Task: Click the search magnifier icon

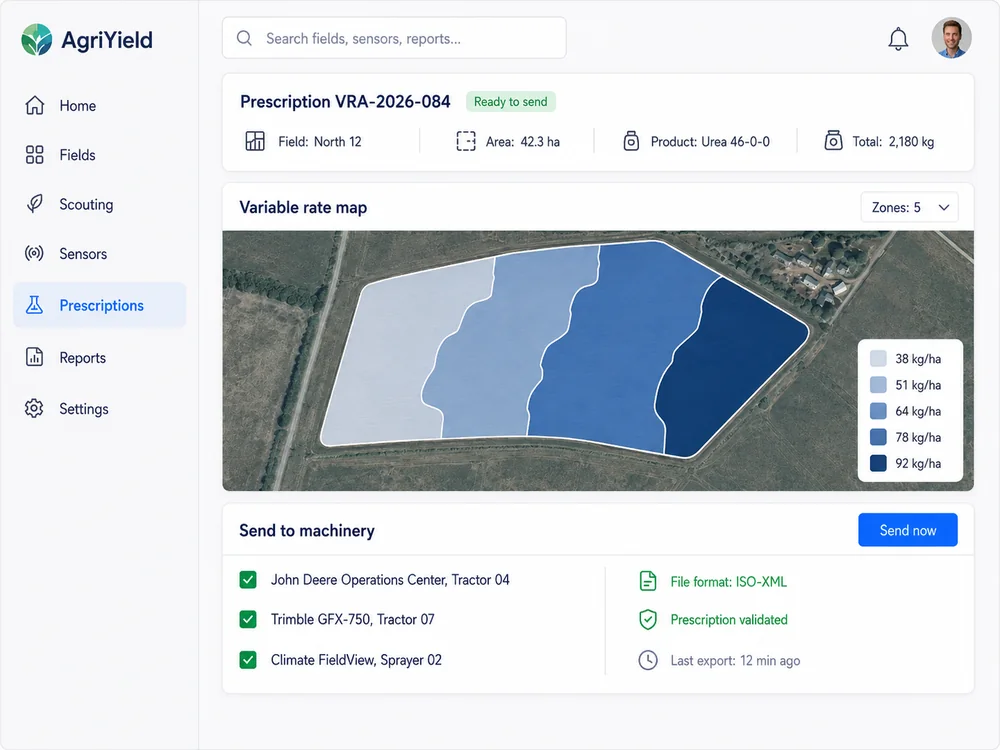Action: (x=244, y=38)
